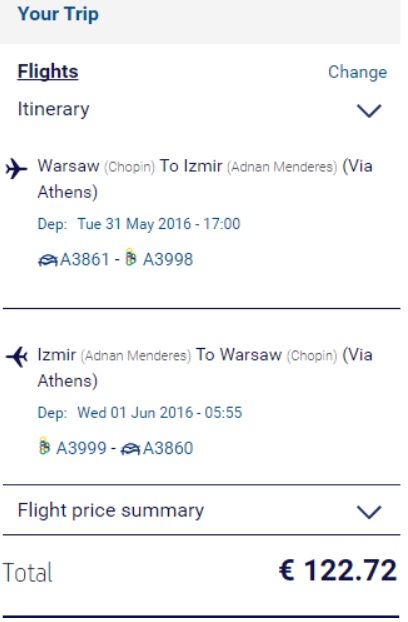408x622 pixels.
Task: Click the Warsaw to Izmir route title
Action: point(205,179)
